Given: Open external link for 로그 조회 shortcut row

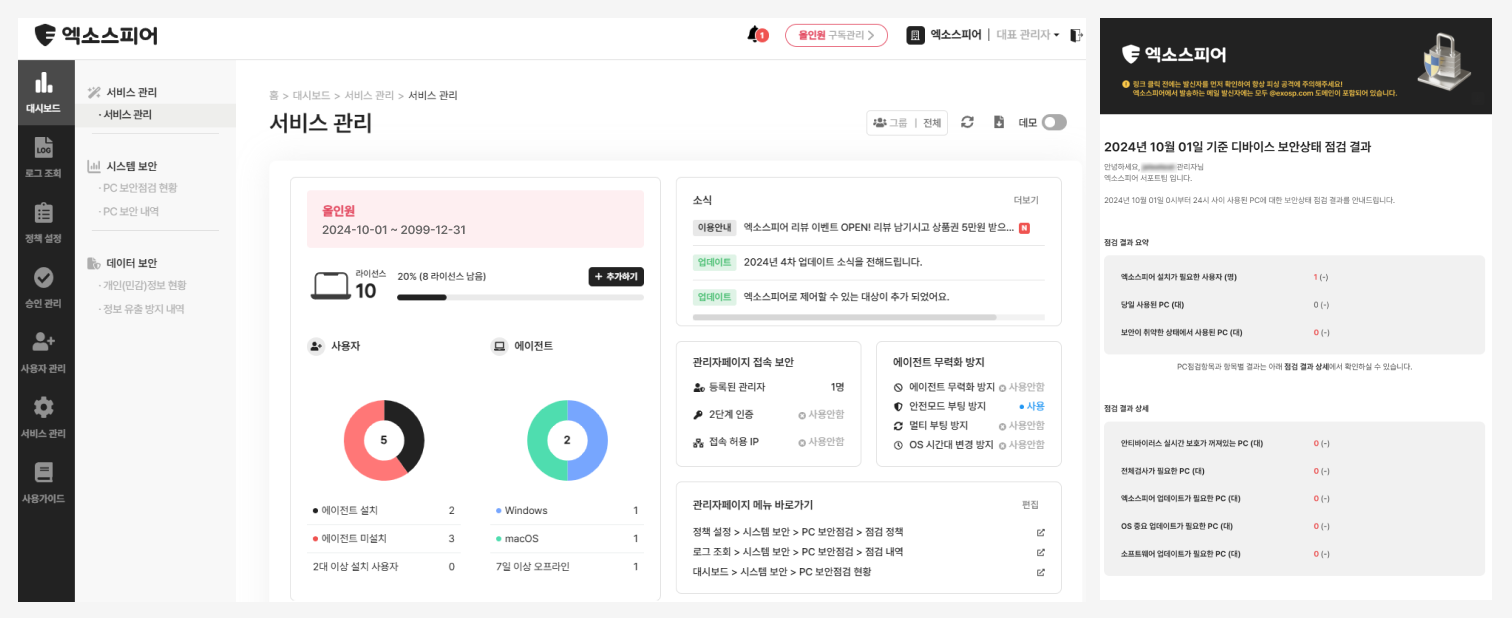Looking at the screenshot, I should click(1040, 552).
